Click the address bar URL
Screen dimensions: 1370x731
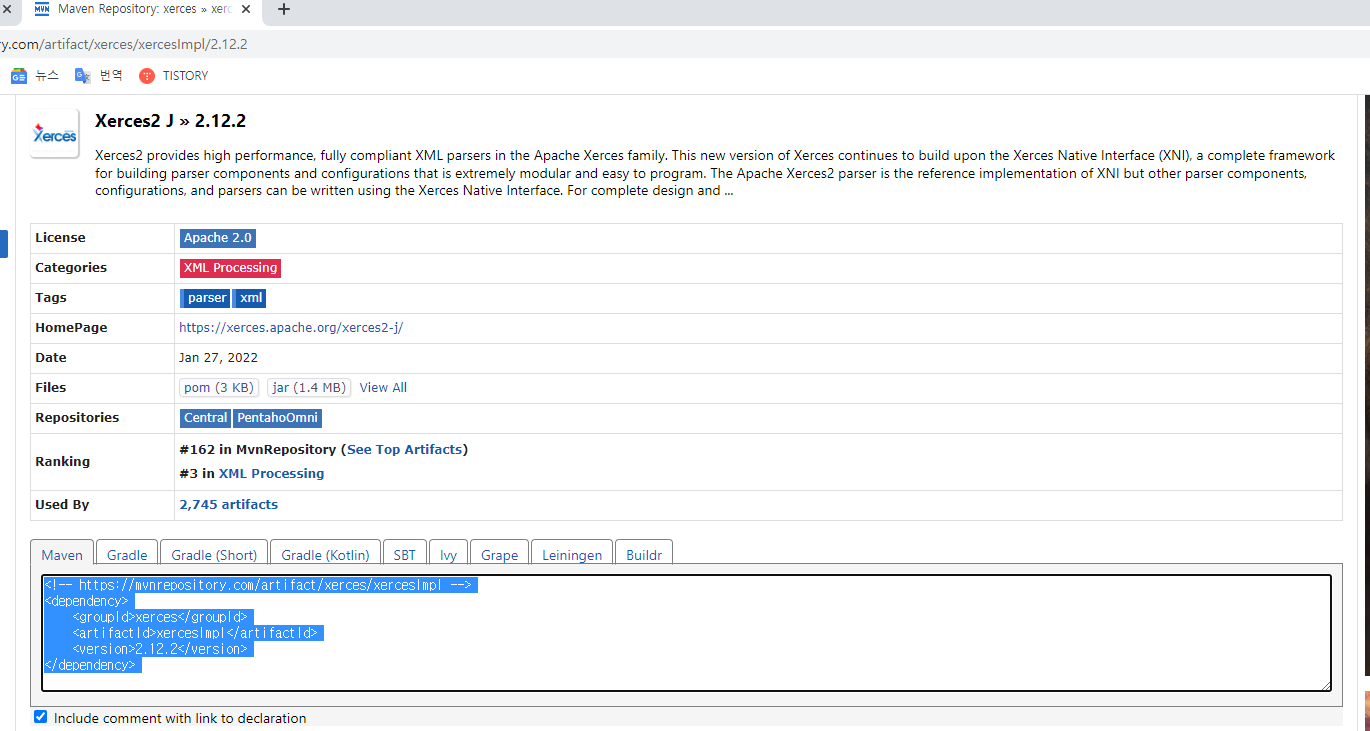124,45
